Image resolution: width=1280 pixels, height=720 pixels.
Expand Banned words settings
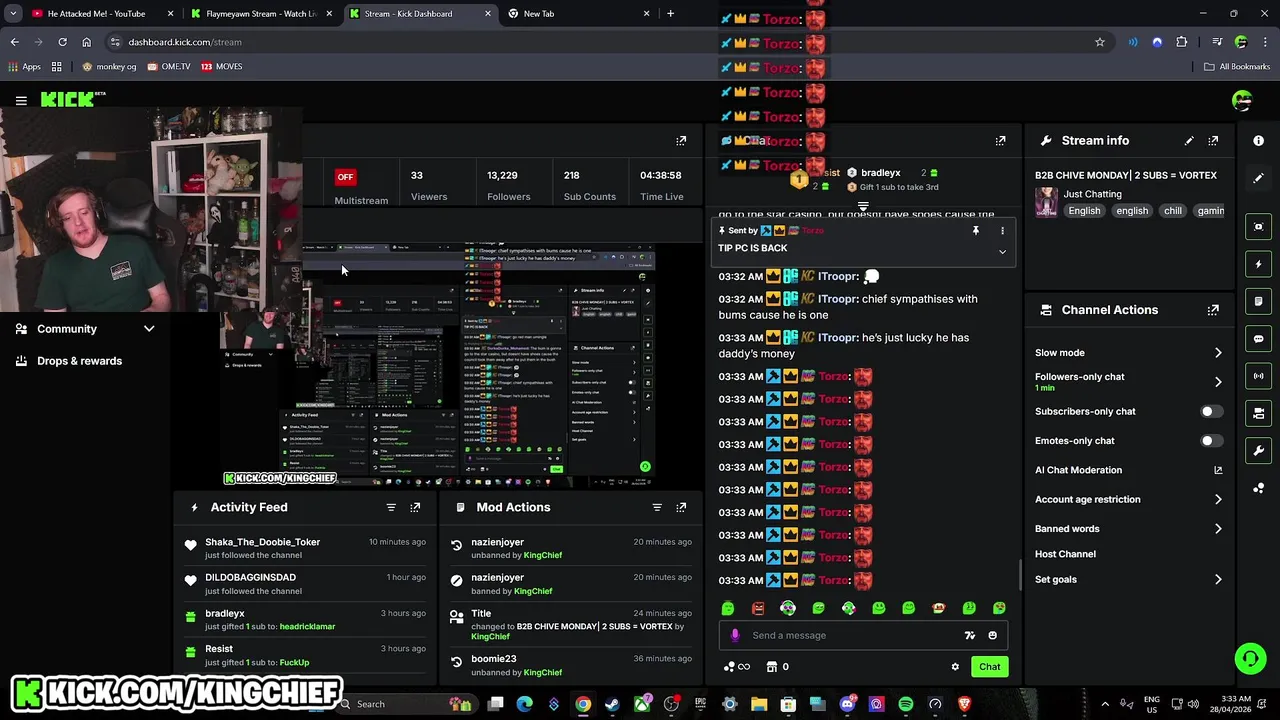(1218, 529)
